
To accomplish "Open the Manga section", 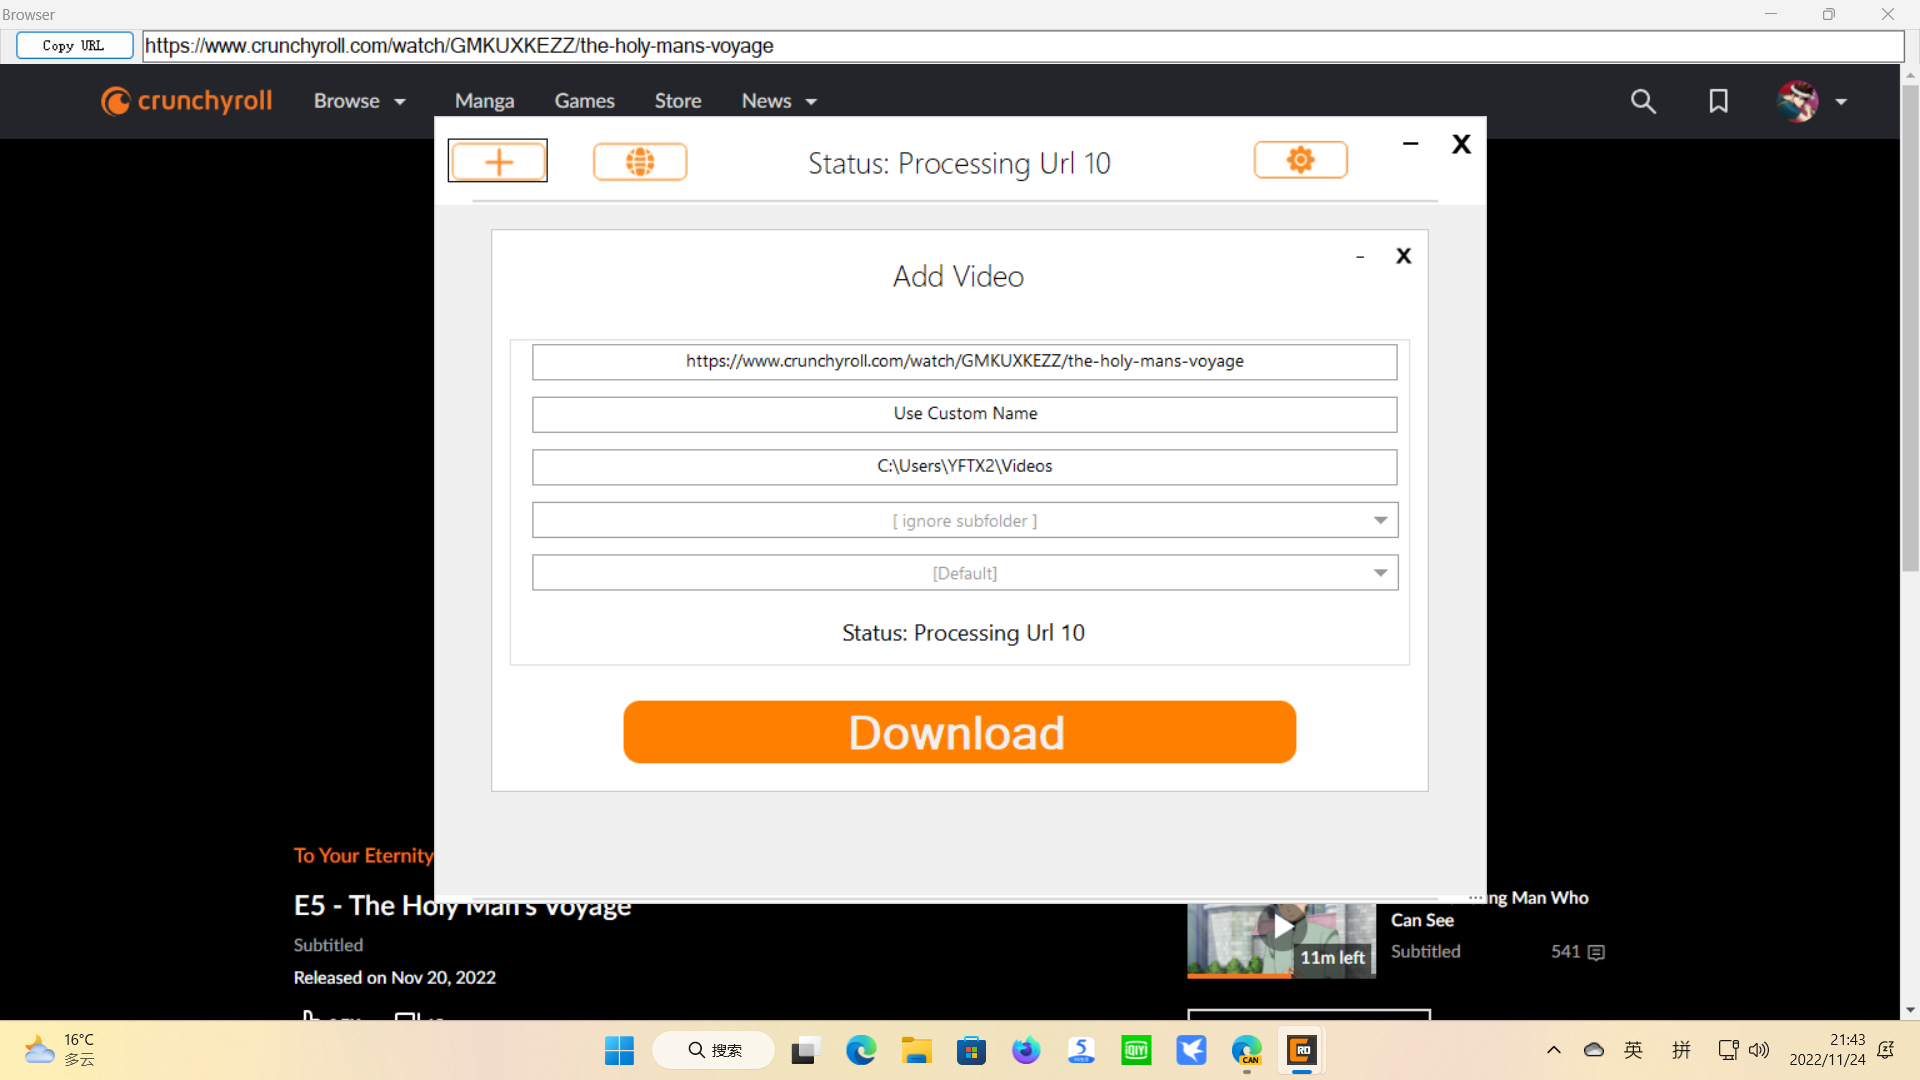I will (485, 100).
